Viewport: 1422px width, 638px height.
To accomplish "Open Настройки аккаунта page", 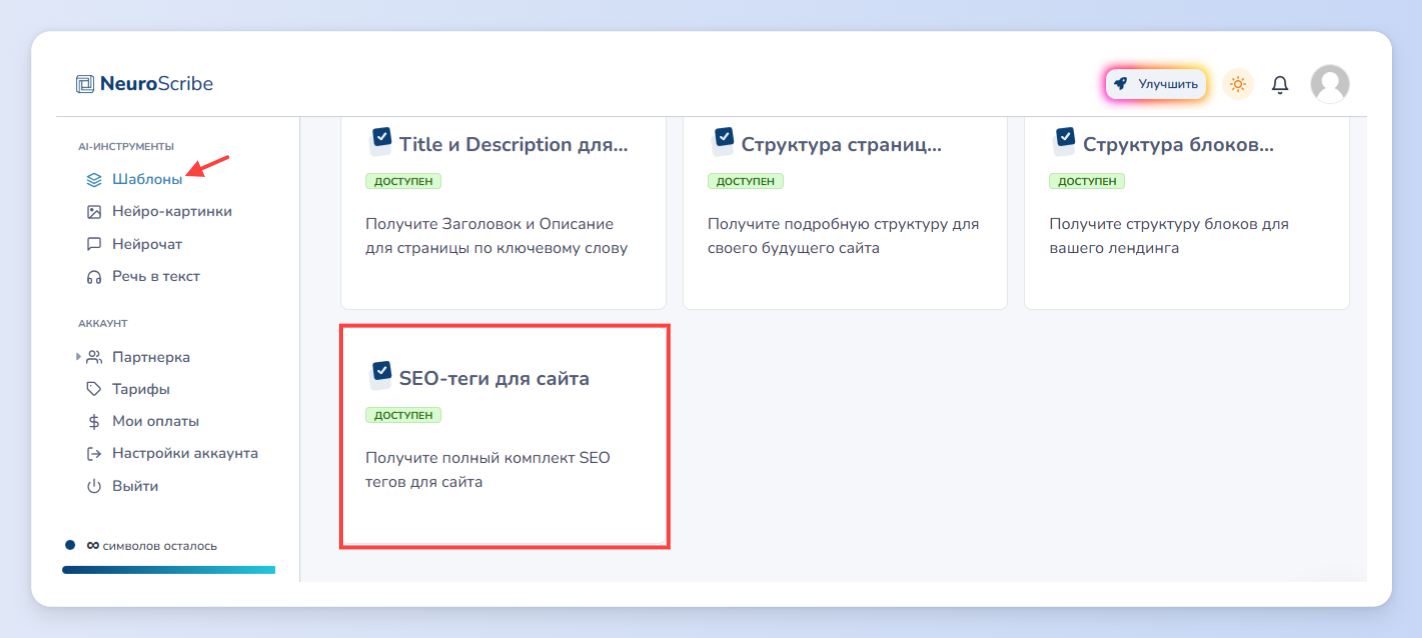I will point(185,453).
